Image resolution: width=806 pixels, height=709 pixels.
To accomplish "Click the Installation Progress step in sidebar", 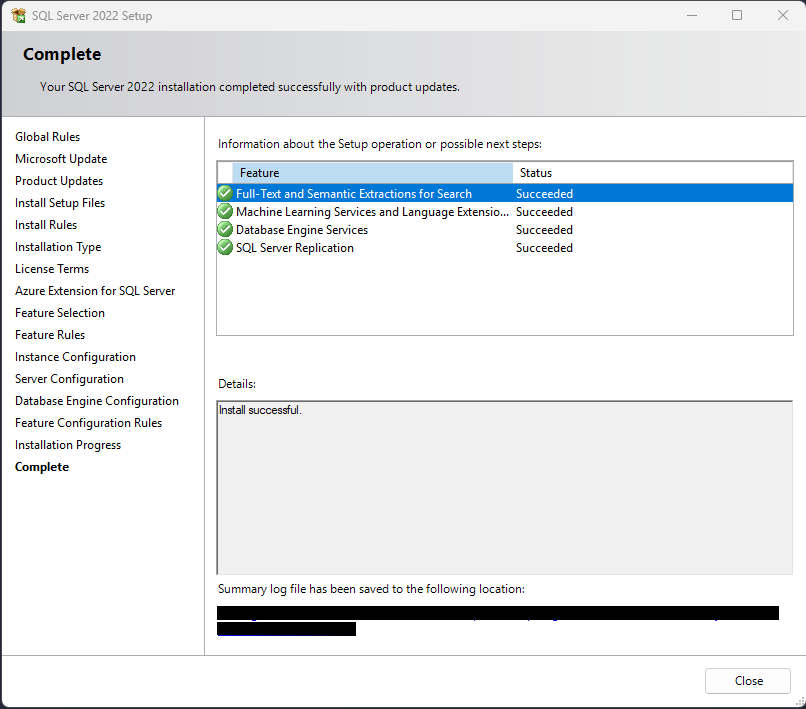I will coord(68,445).
